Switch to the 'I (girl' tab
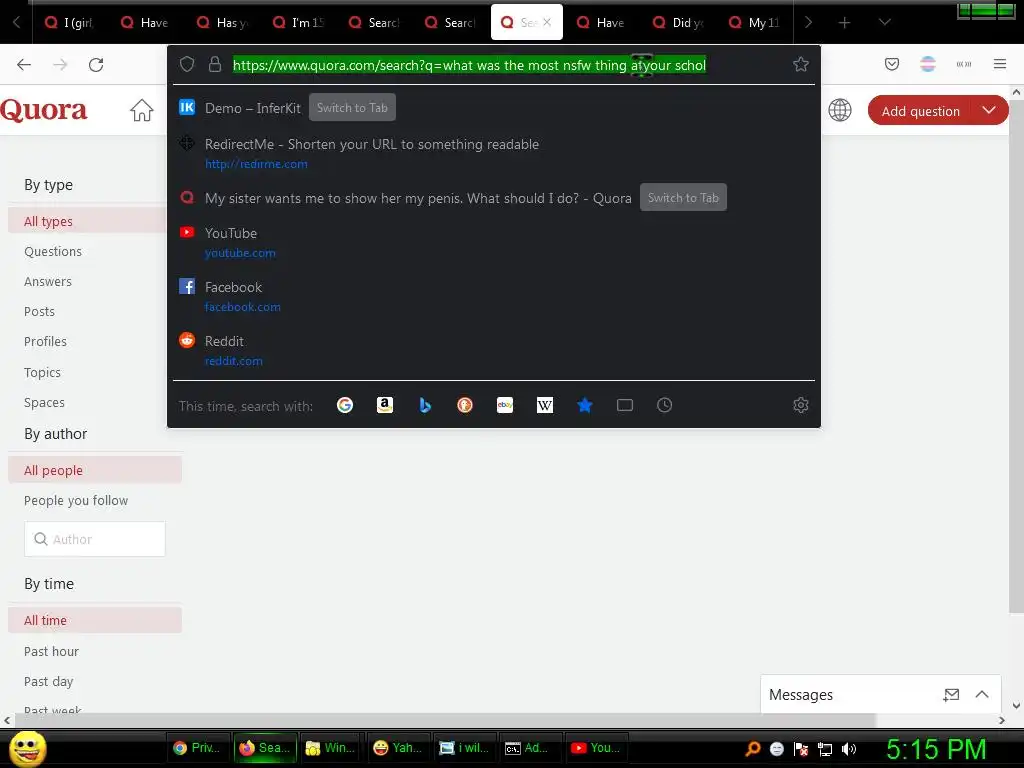1024x768 pixels. tap(69, 23)
